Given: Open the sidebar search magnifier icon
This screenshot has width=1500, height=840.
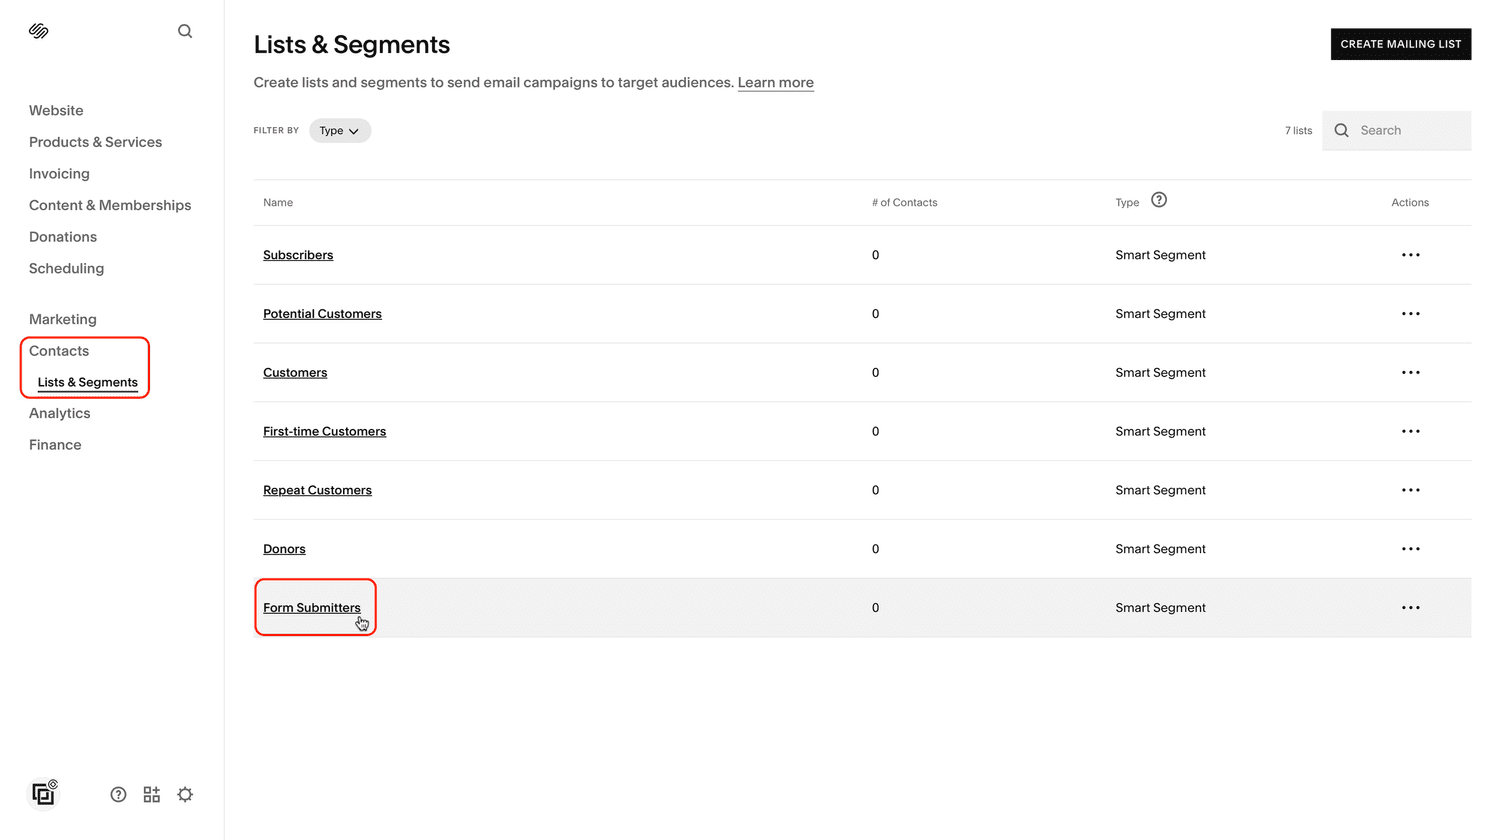Looking at the screenshot, I should [x=185, y=31].
